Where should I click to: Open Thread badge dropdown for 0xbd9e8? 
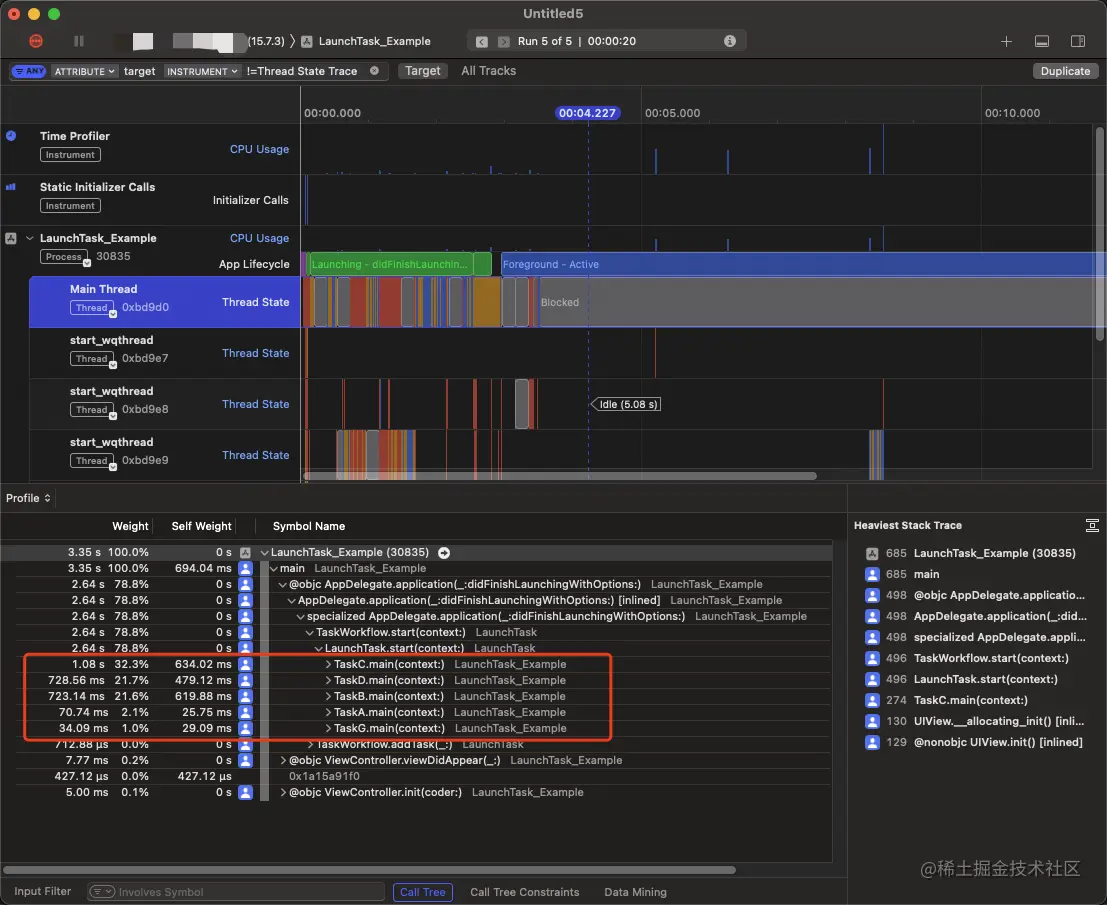pyautogui.click(x=93, y=409)
